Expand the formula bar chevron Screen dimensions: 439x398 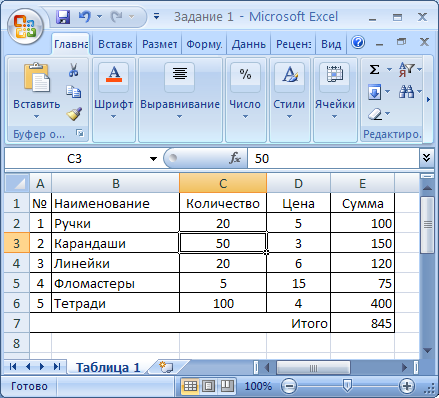click(426, 158)
